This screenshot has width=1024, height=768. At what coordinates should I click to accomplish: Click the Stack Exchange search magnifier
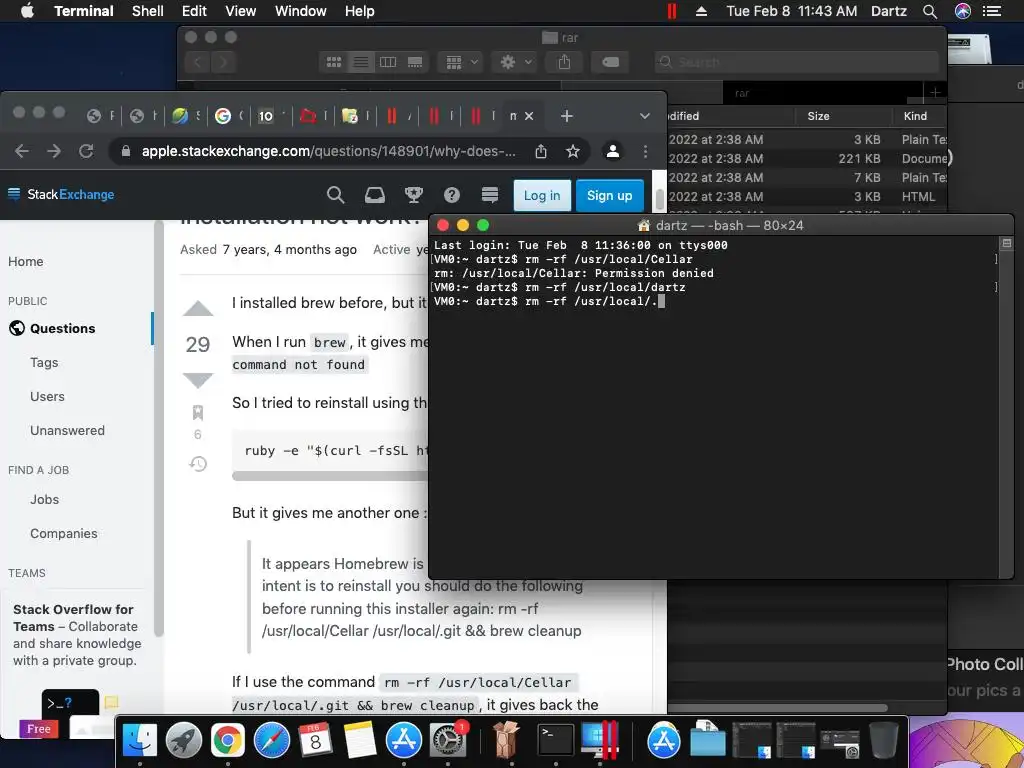(x=335, y=195)
